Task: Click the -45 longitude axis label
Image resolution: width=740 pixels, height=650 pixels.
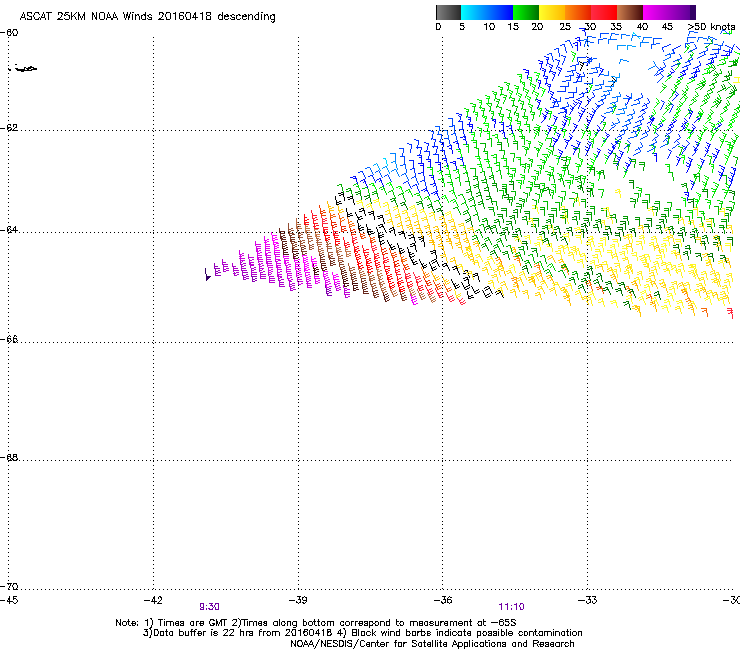Action: click(9, 600)
